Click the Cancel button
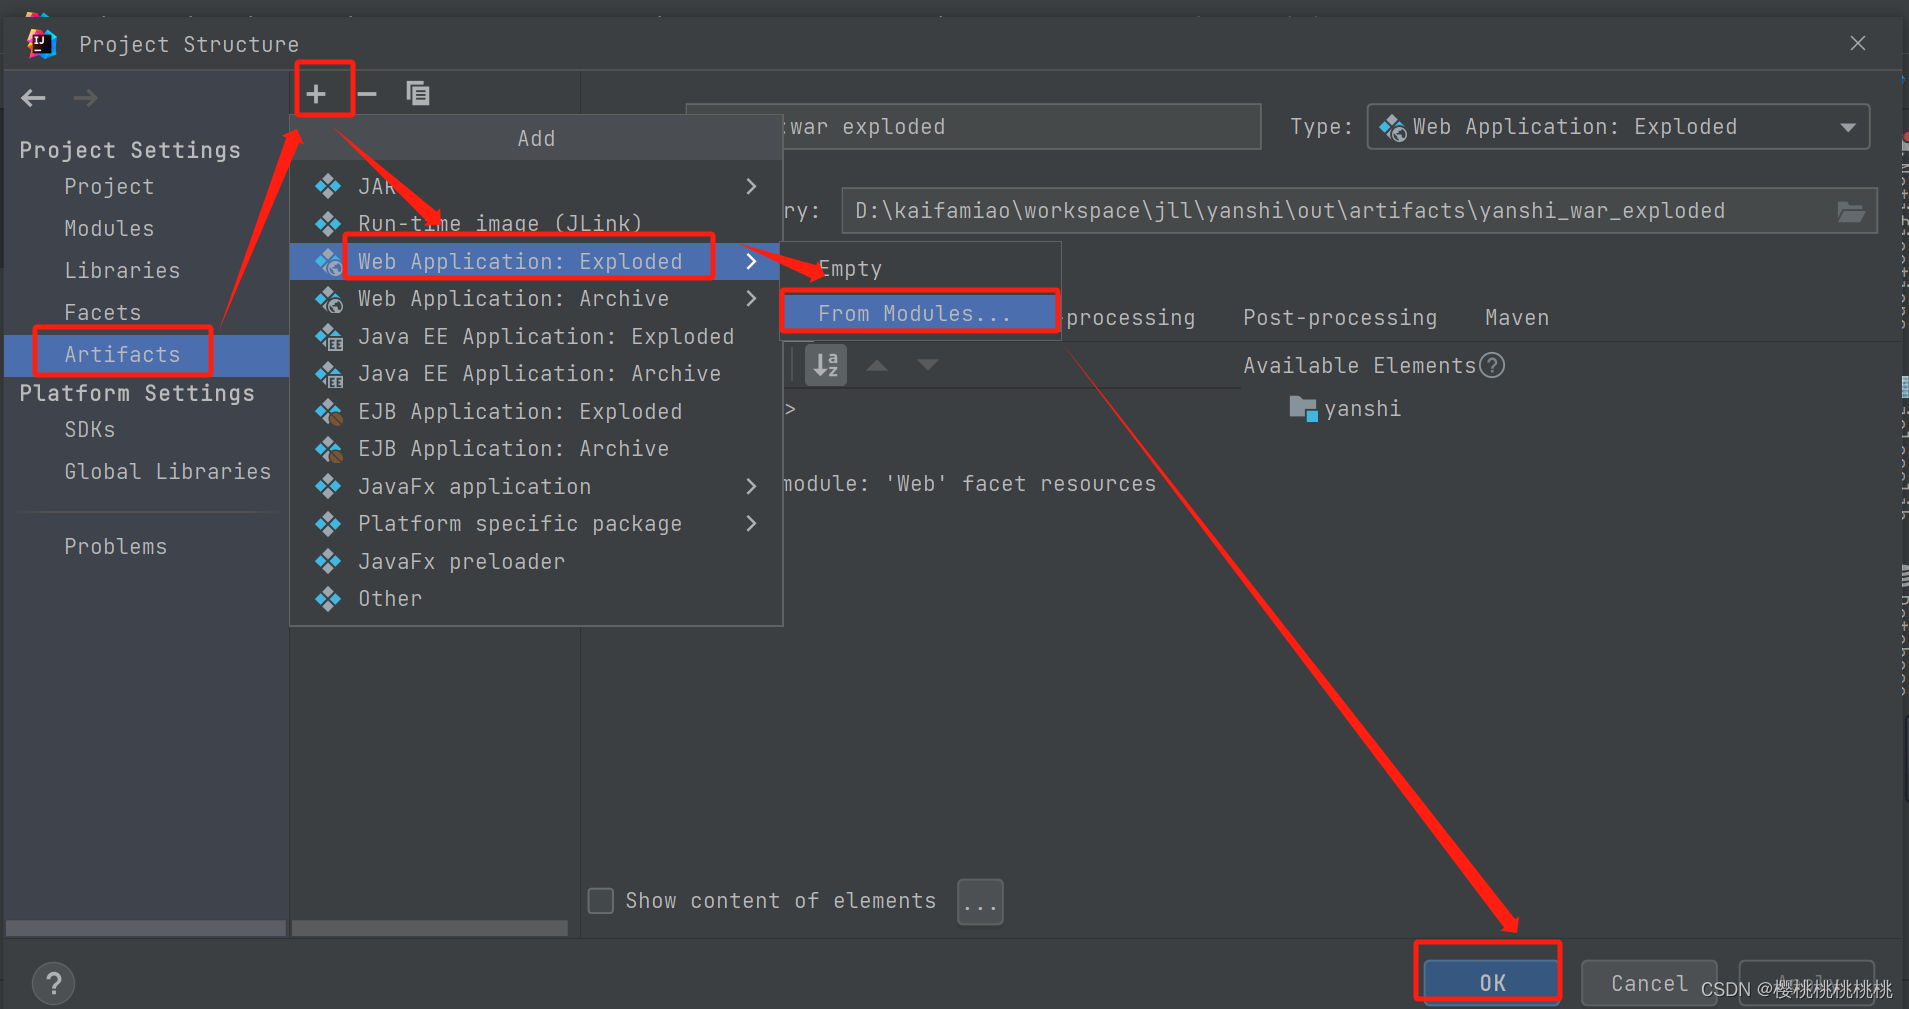This screenshot has height=1009, width=1909. 1649,983
